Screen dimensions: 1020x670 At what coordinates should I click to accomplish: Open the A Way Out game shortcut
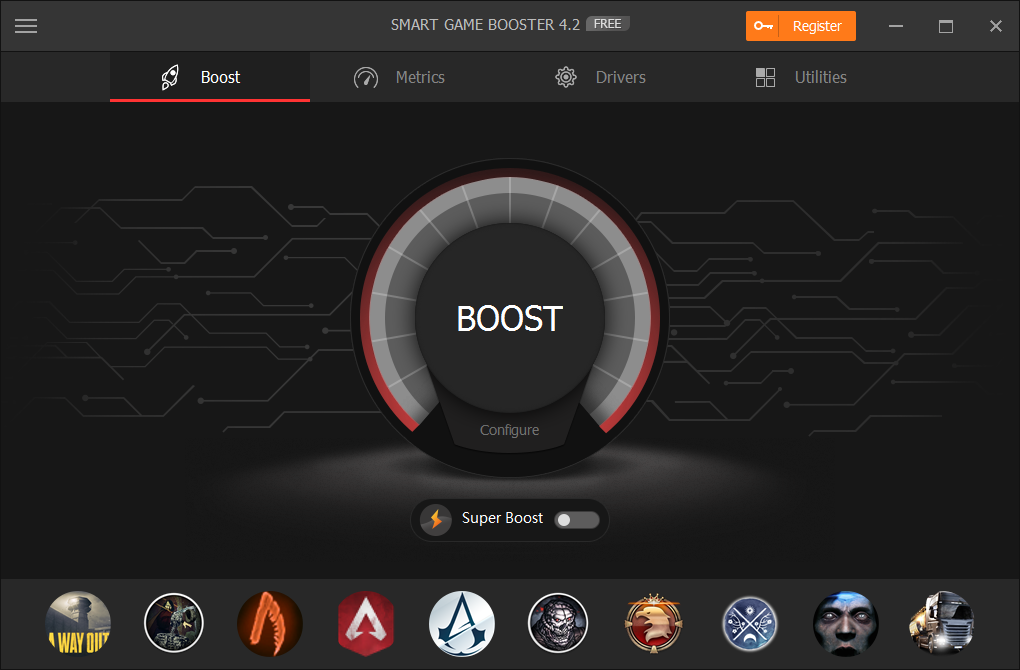[x=78, y=623]
